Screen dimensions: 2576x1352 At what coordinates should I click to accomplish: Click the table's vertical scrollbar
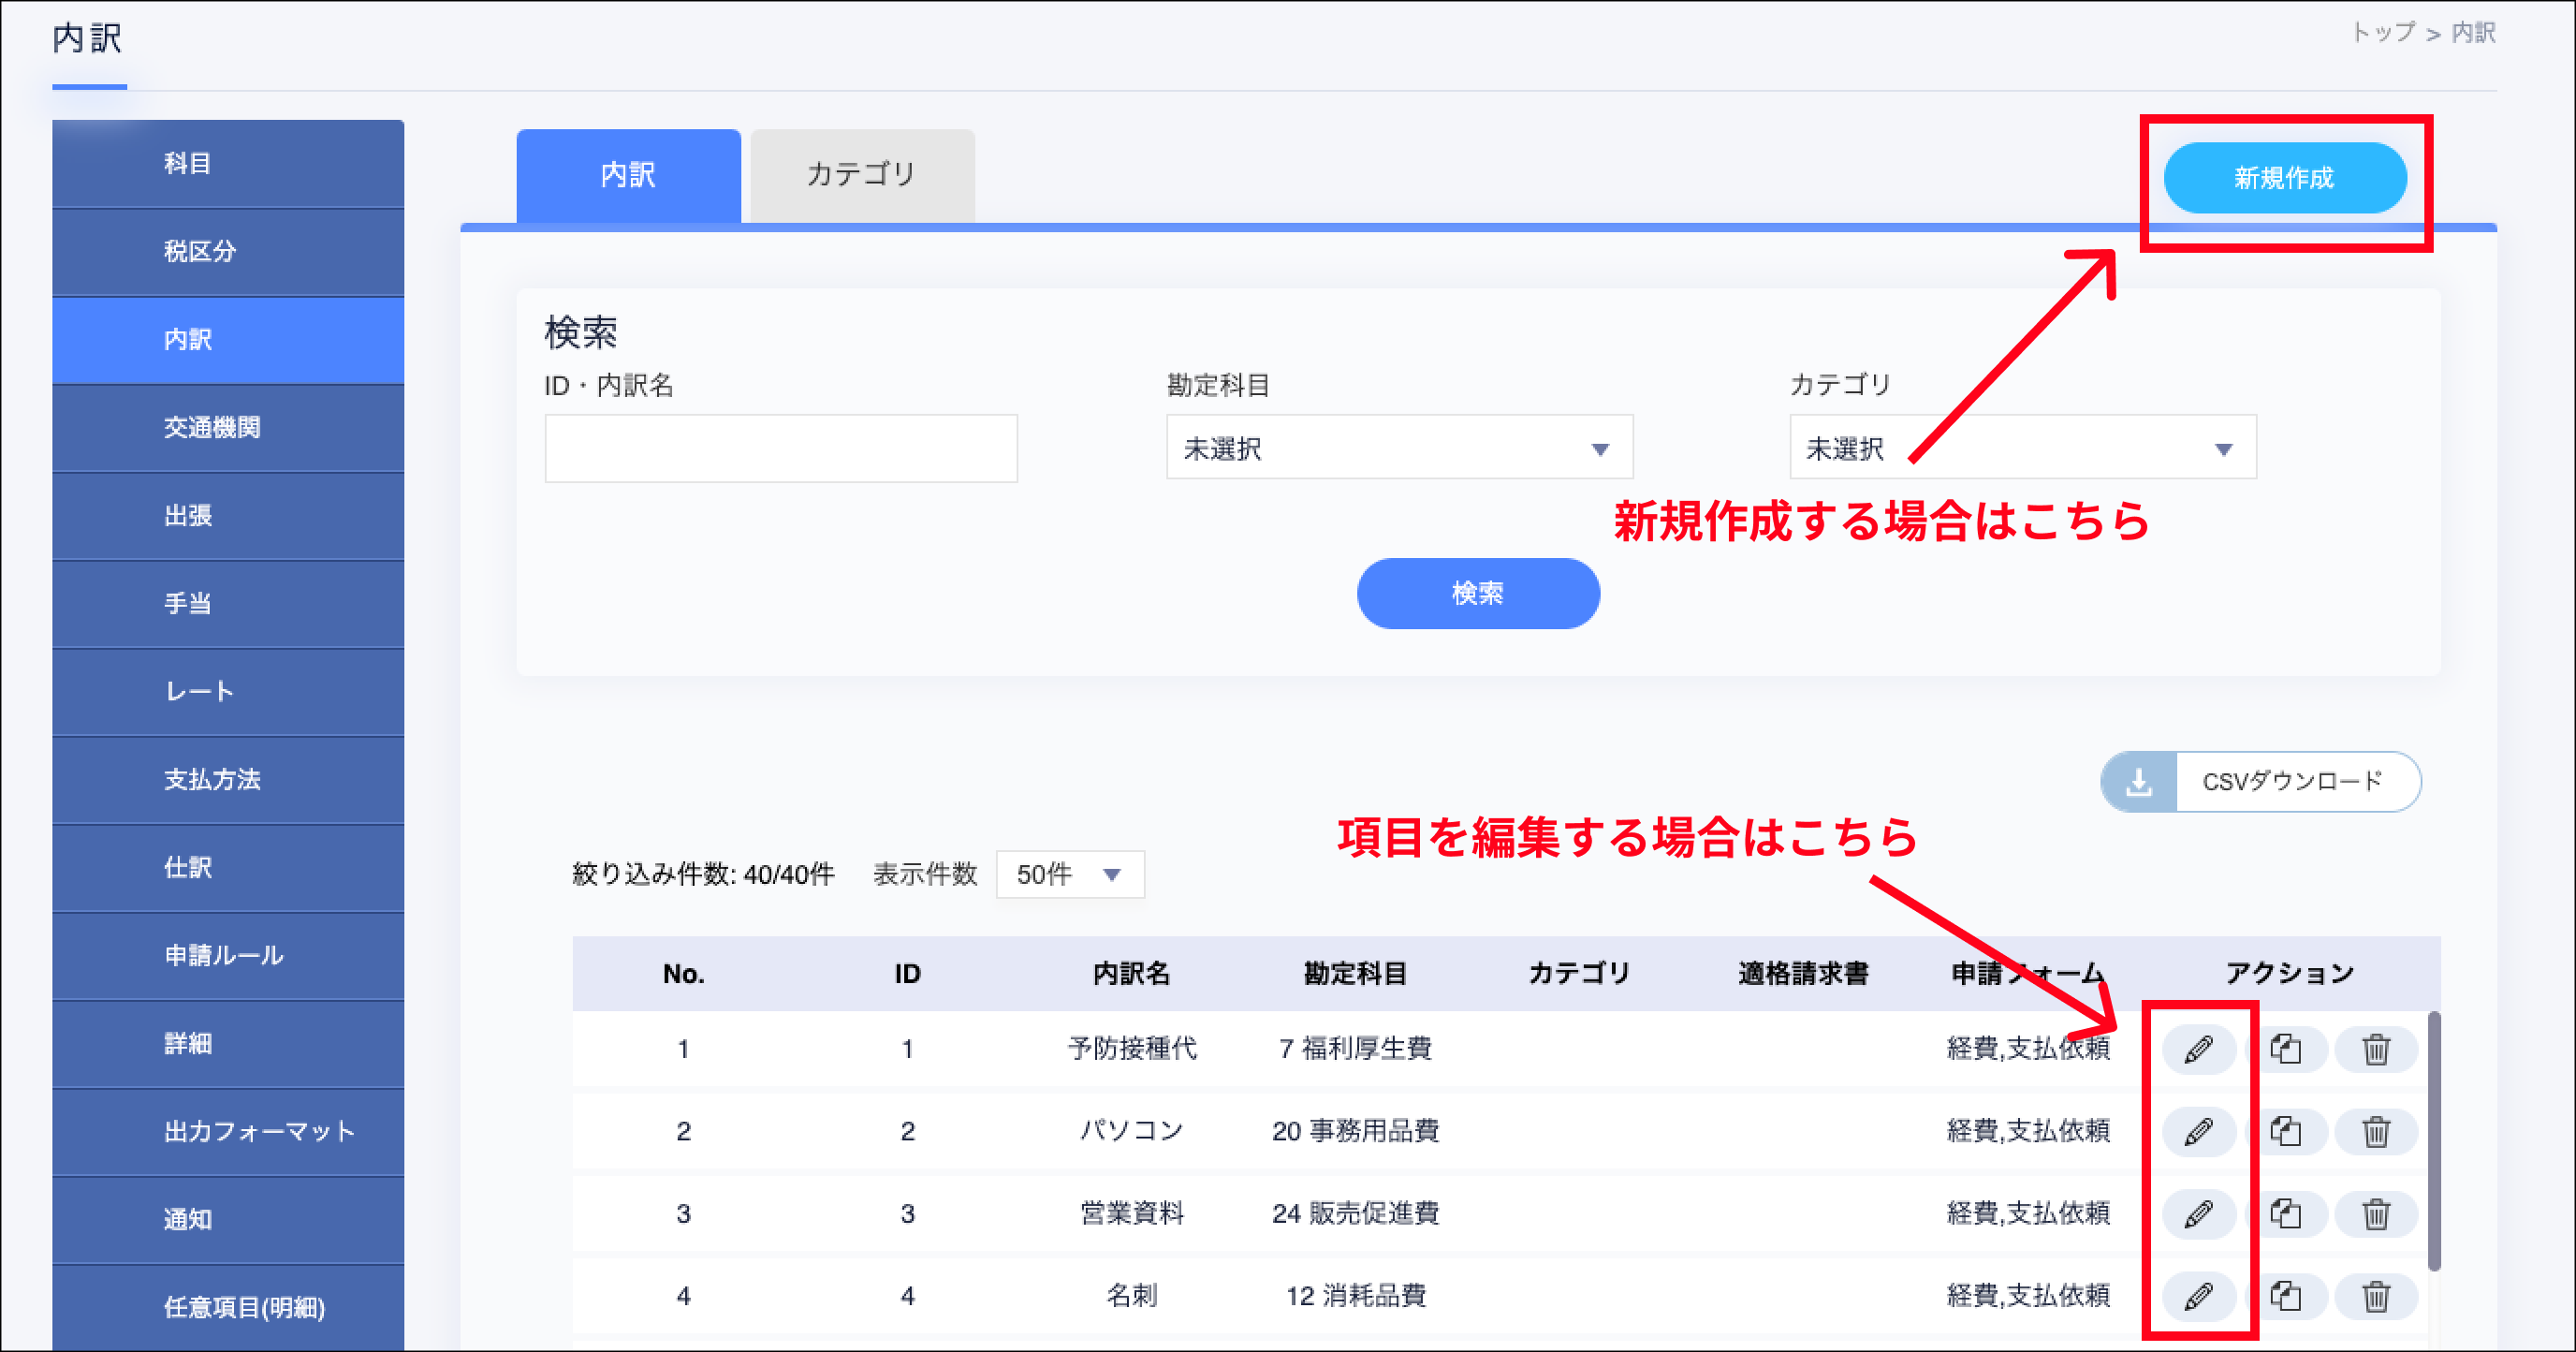tap(2434, 1141)
